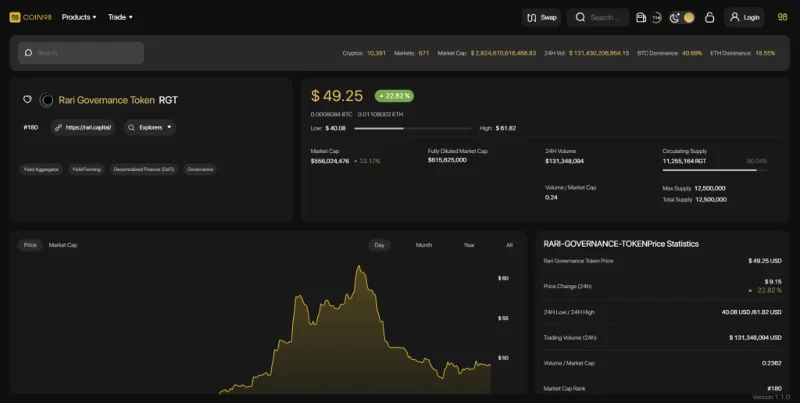Click the $ 49.25 price value
800x403 pixels.
pyautogui.click(x=337, y=96)
